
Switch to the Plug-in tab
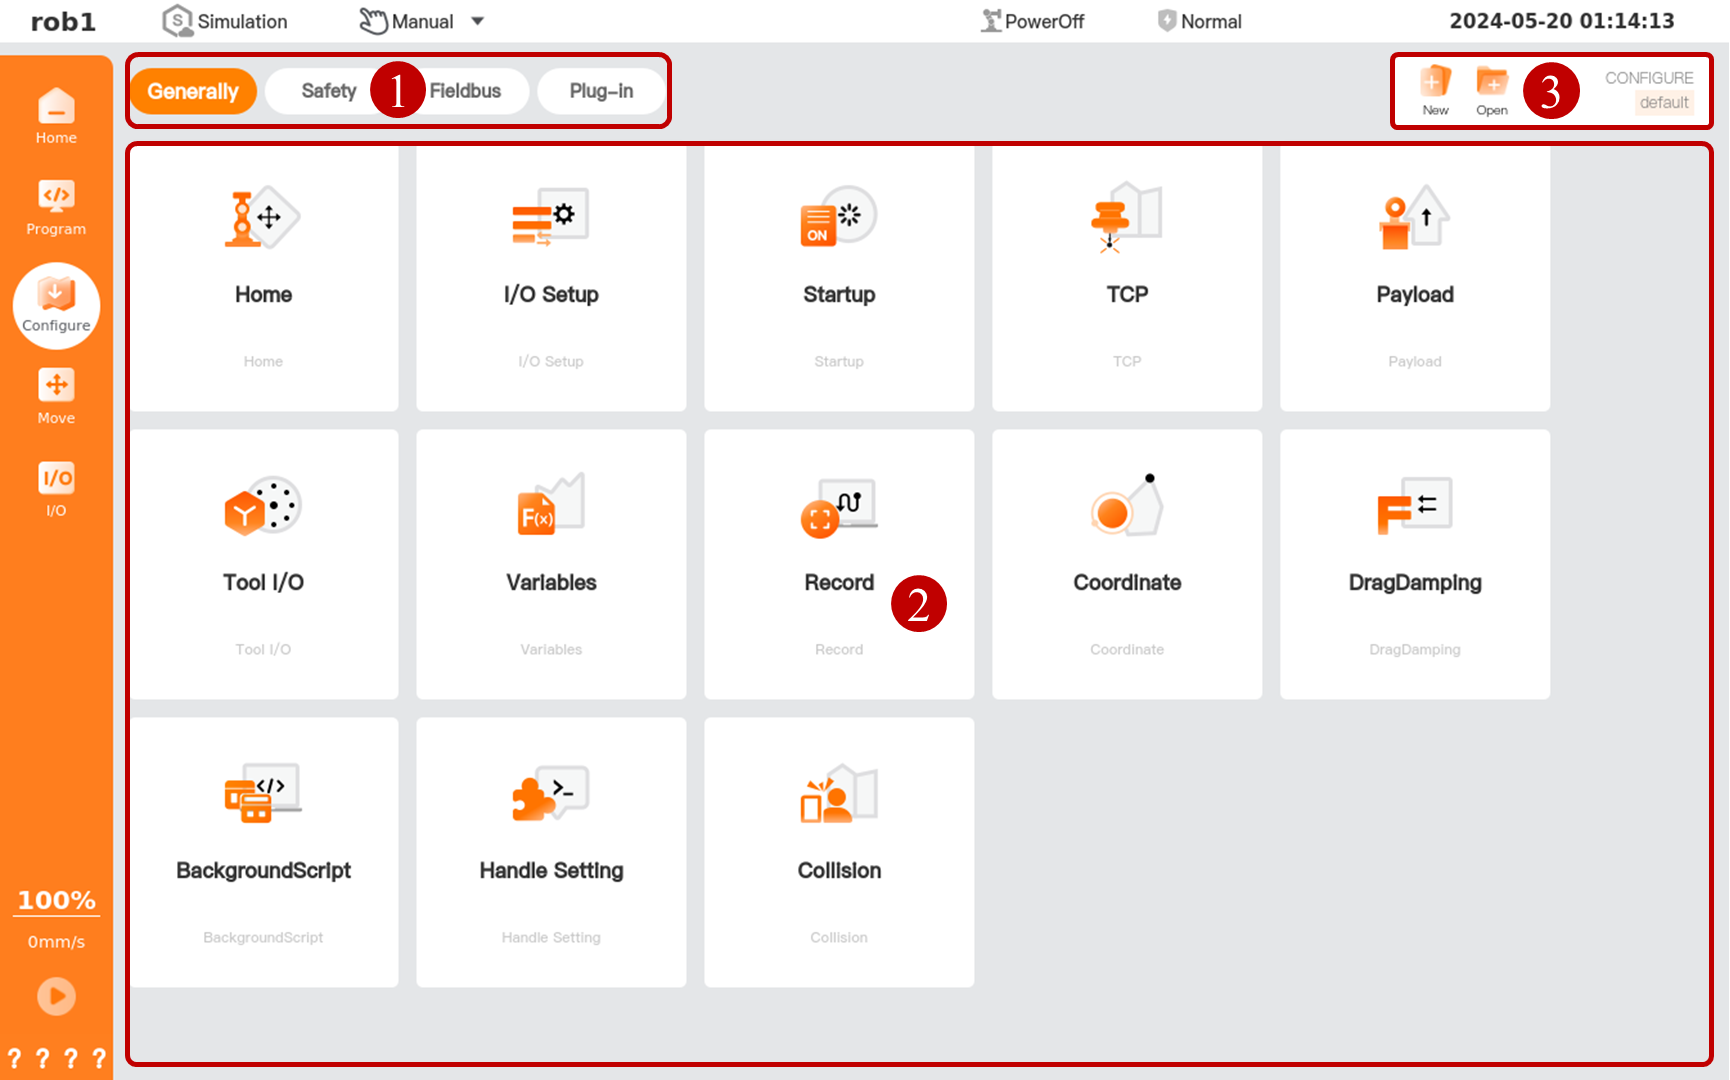tap(601, 91)
